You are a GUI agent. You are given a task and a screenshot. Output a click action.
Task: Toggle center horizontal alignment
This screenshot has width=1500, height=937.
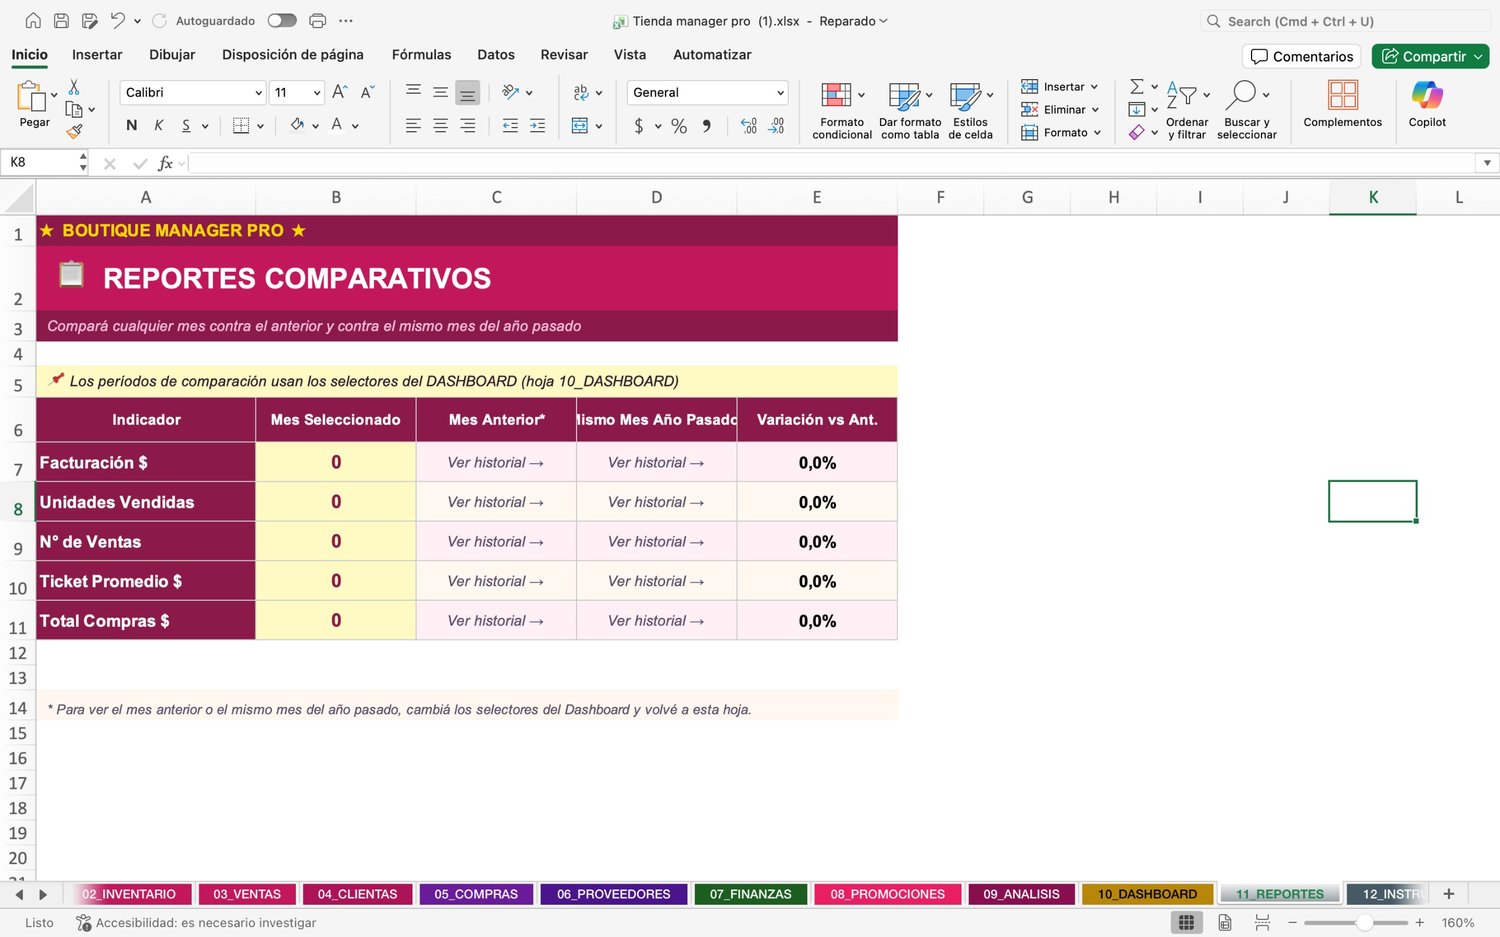pos(440,125)
